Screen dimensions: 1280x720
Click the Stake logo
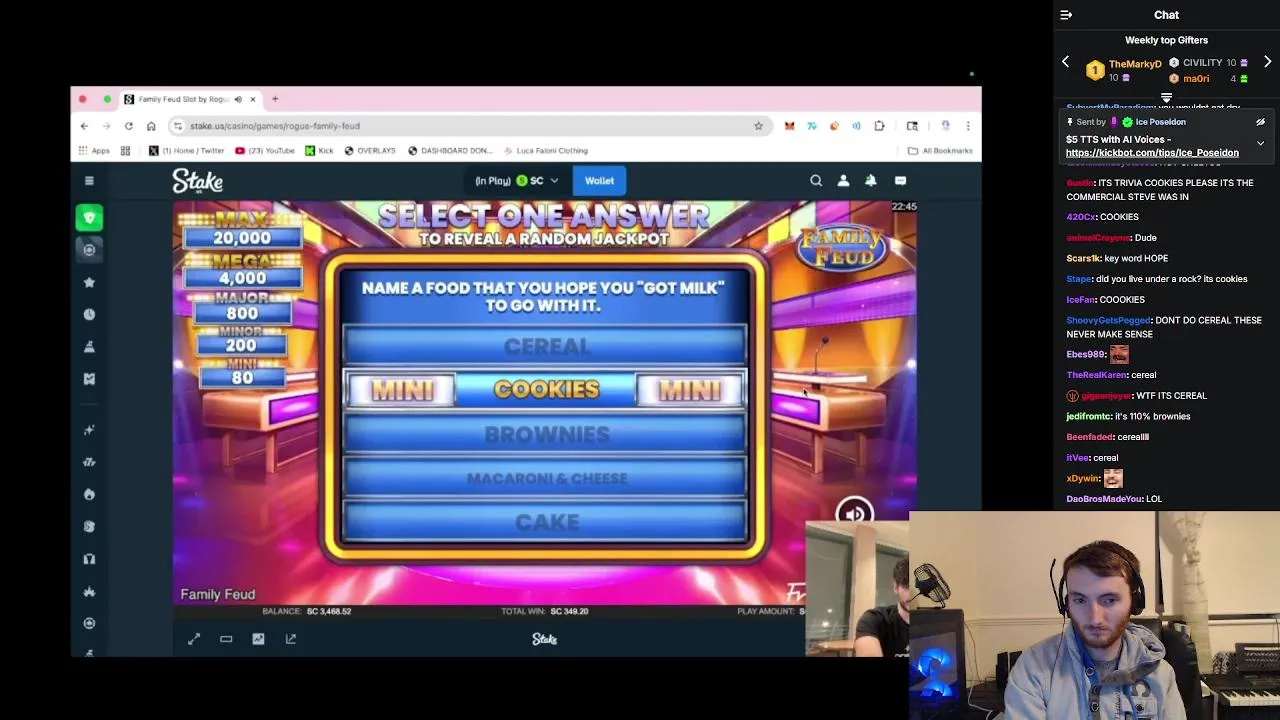pos(197,181)
